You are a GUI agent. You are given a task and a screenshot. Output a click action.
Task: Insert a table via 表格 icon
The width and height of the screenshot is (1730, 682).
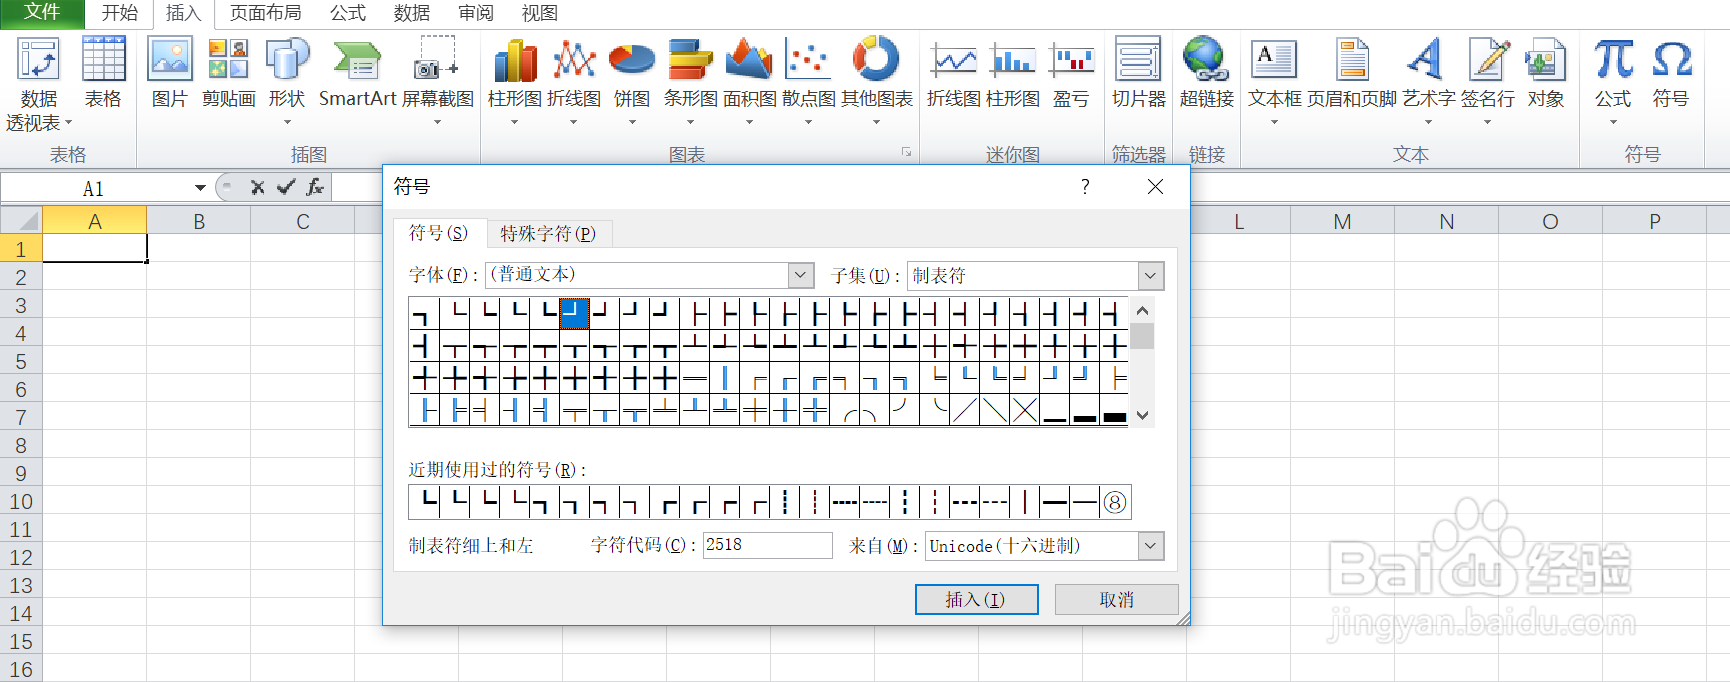coord(103,73)
